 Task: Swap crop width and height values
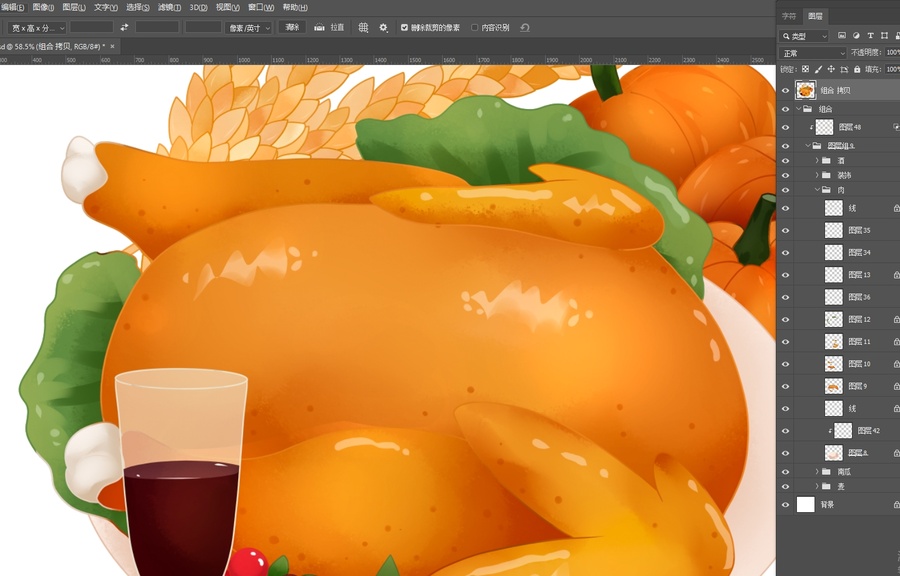[124, 28]
